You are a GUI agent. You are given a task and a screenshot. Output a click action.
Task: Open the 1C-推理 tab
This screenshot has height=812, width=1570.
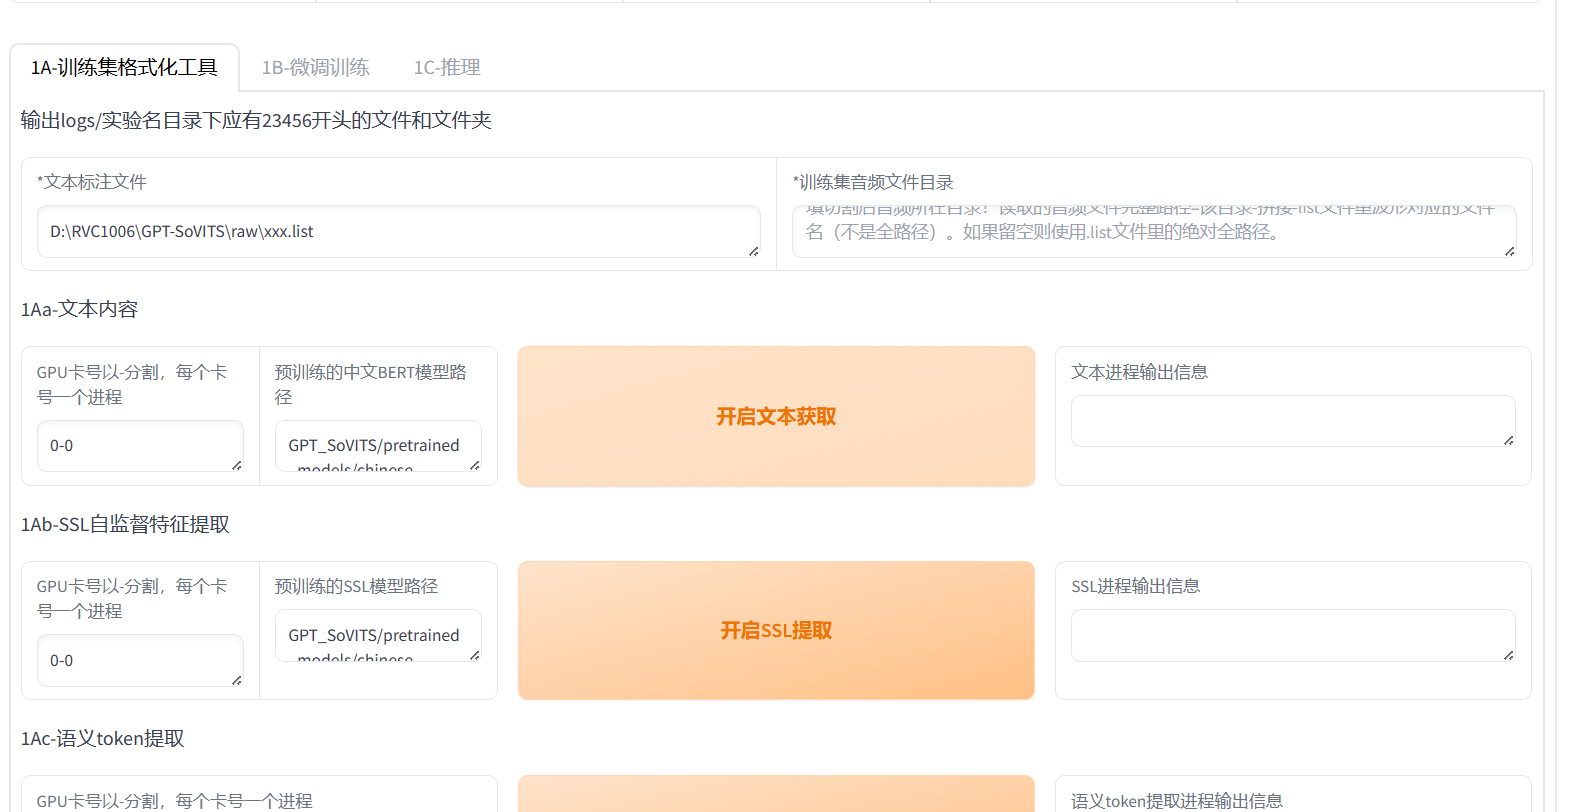[x=447, y=67]
